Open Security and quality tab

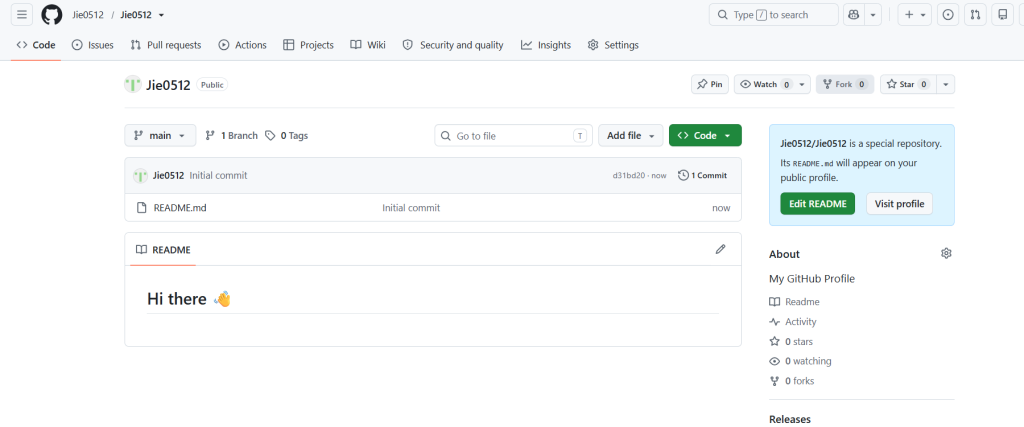(453, 45)
